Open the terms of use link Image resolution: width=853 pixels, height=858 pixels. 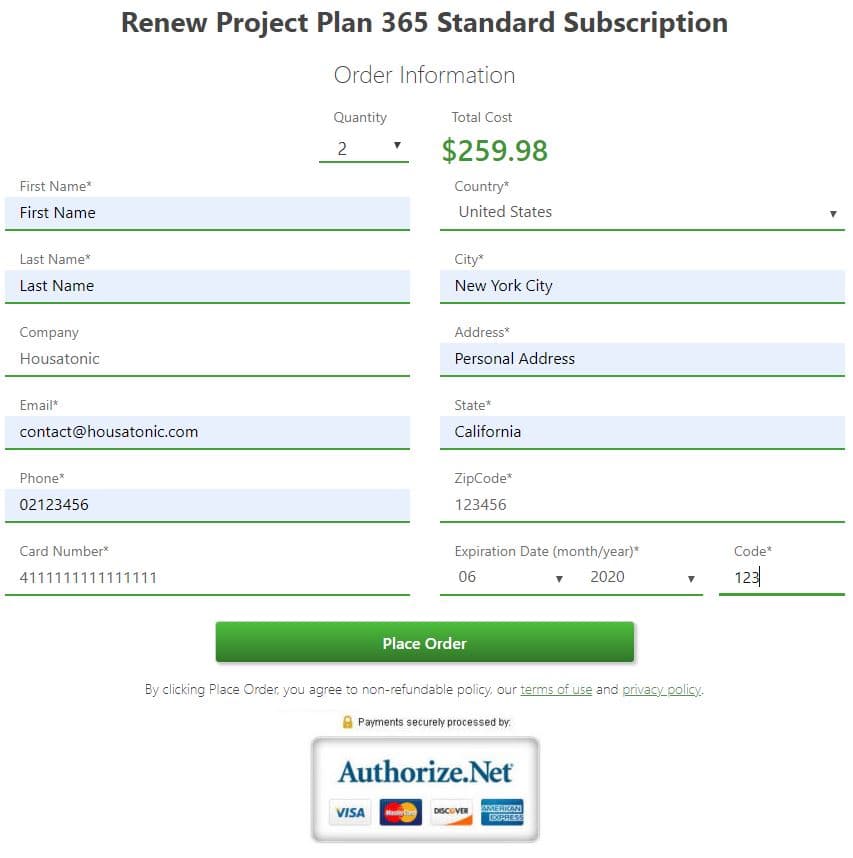[x=556, y=689]
